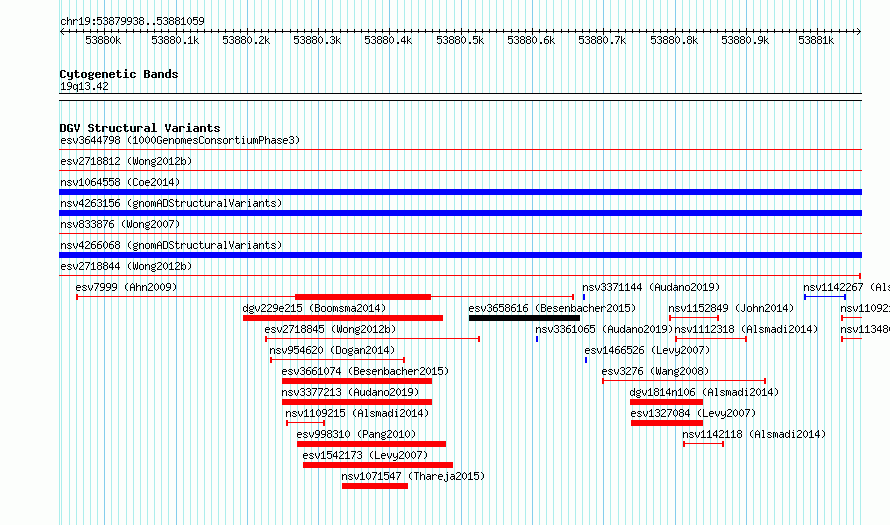Click the red bar under nsv1071547
The height and width of the screenshot is (525, 890).
pyautogui.click(x=375, y=486)
